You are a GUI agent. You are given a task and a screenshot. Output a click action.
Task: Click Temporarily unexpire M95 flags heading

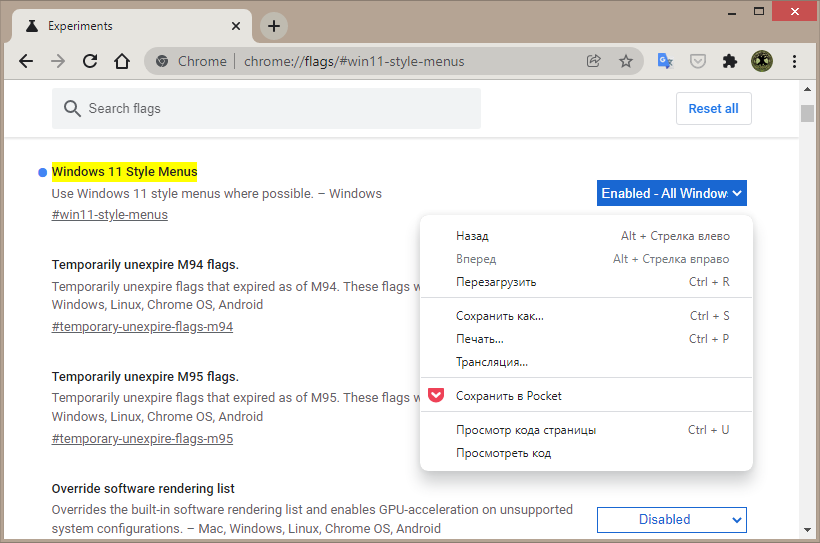145,377
